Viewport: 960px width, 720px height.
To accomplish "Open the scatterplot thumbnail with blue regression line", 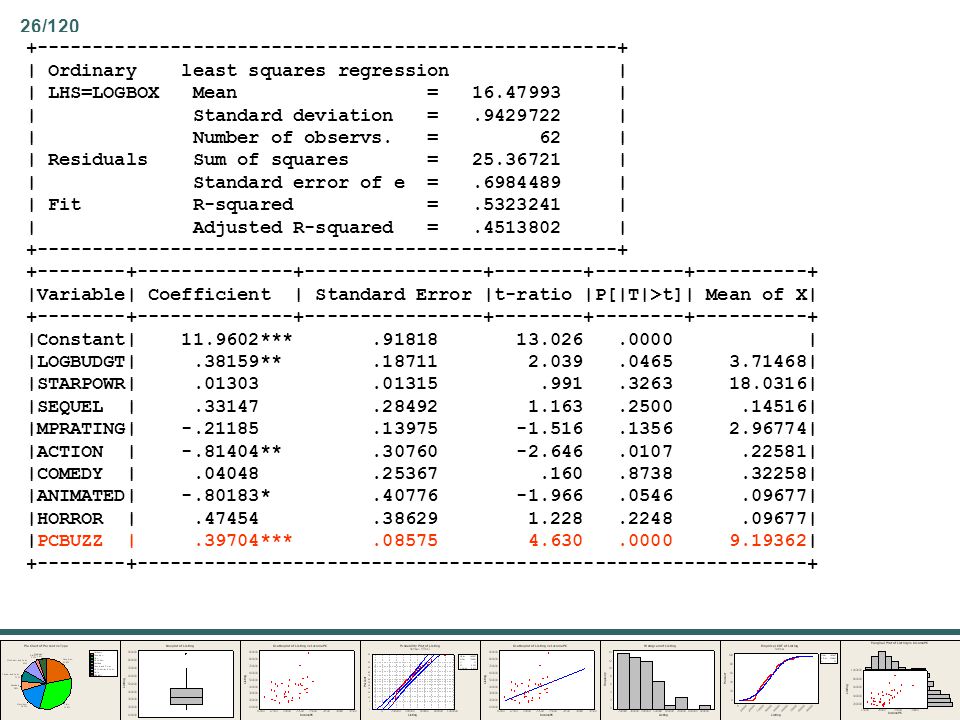I will [541, 680].
